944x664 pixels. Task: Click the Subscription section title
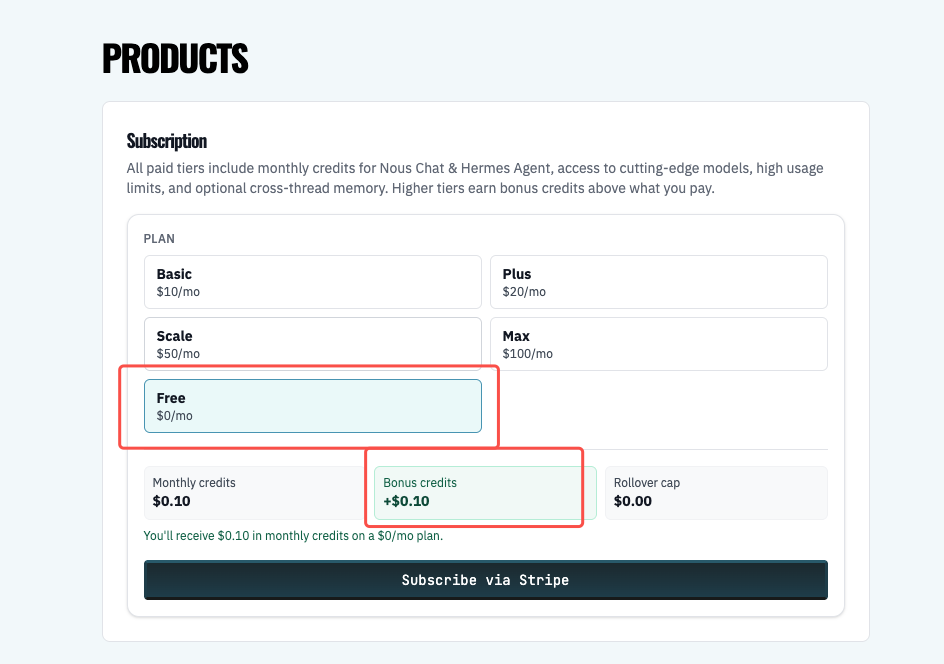(167, 141)
